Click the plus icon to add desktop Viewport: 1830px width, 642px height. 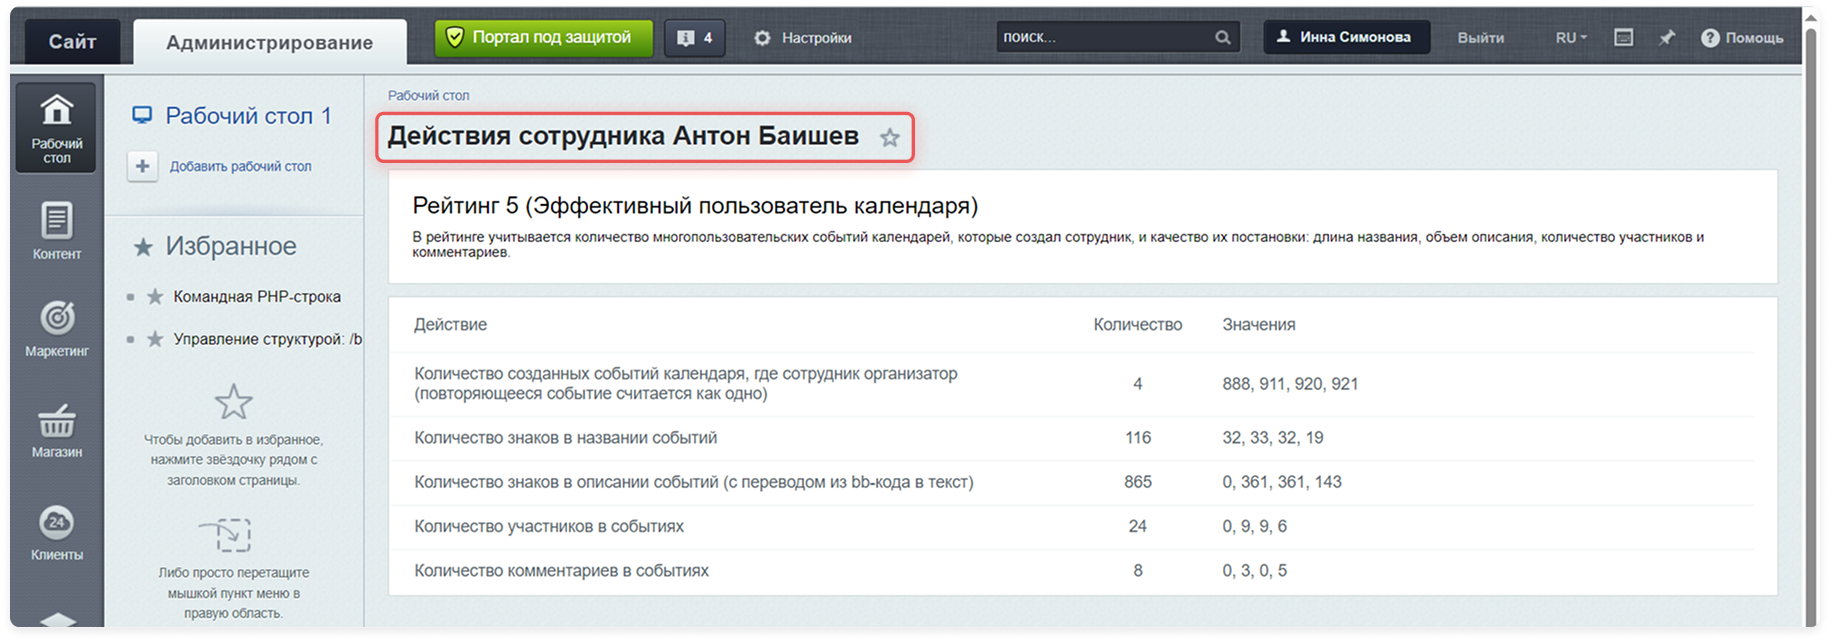pos(143,166)
